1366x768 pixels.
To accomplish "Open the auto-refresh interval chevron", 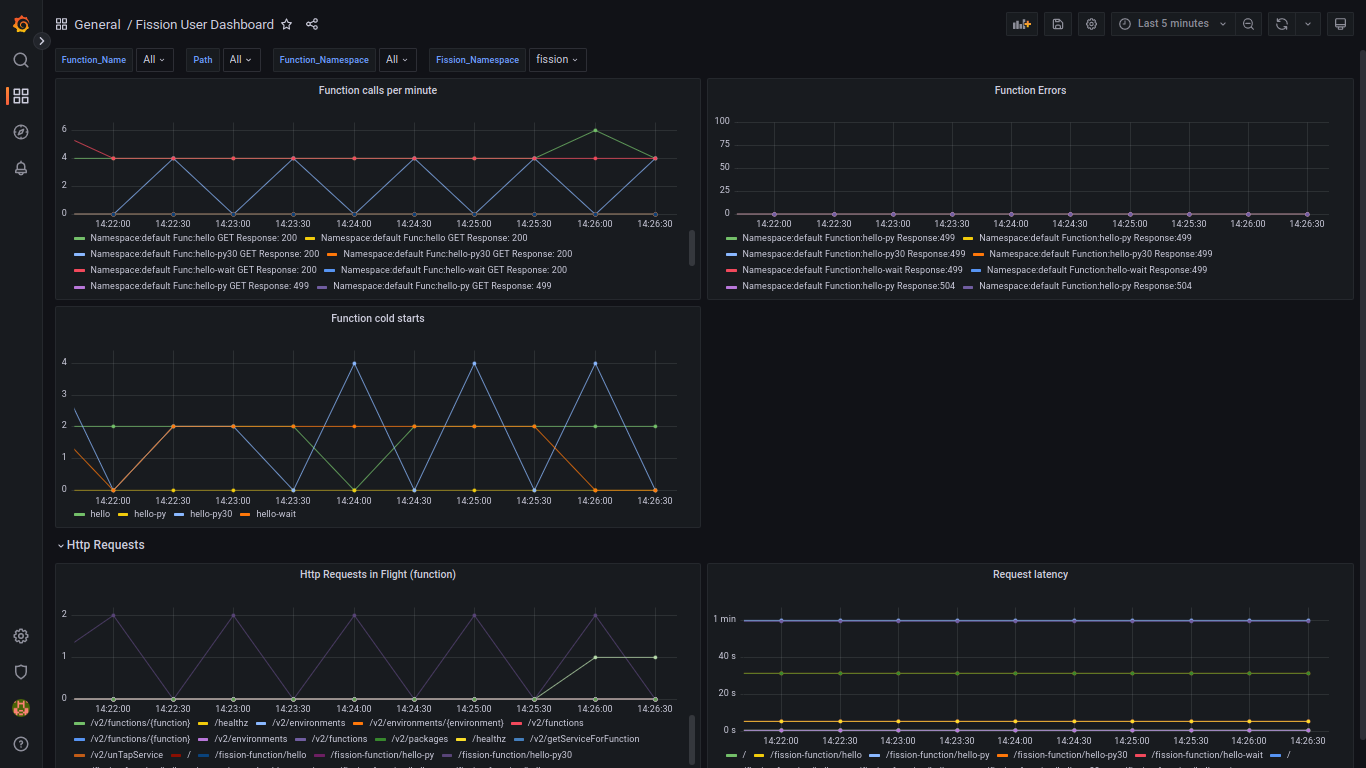I will [1307, 23].
